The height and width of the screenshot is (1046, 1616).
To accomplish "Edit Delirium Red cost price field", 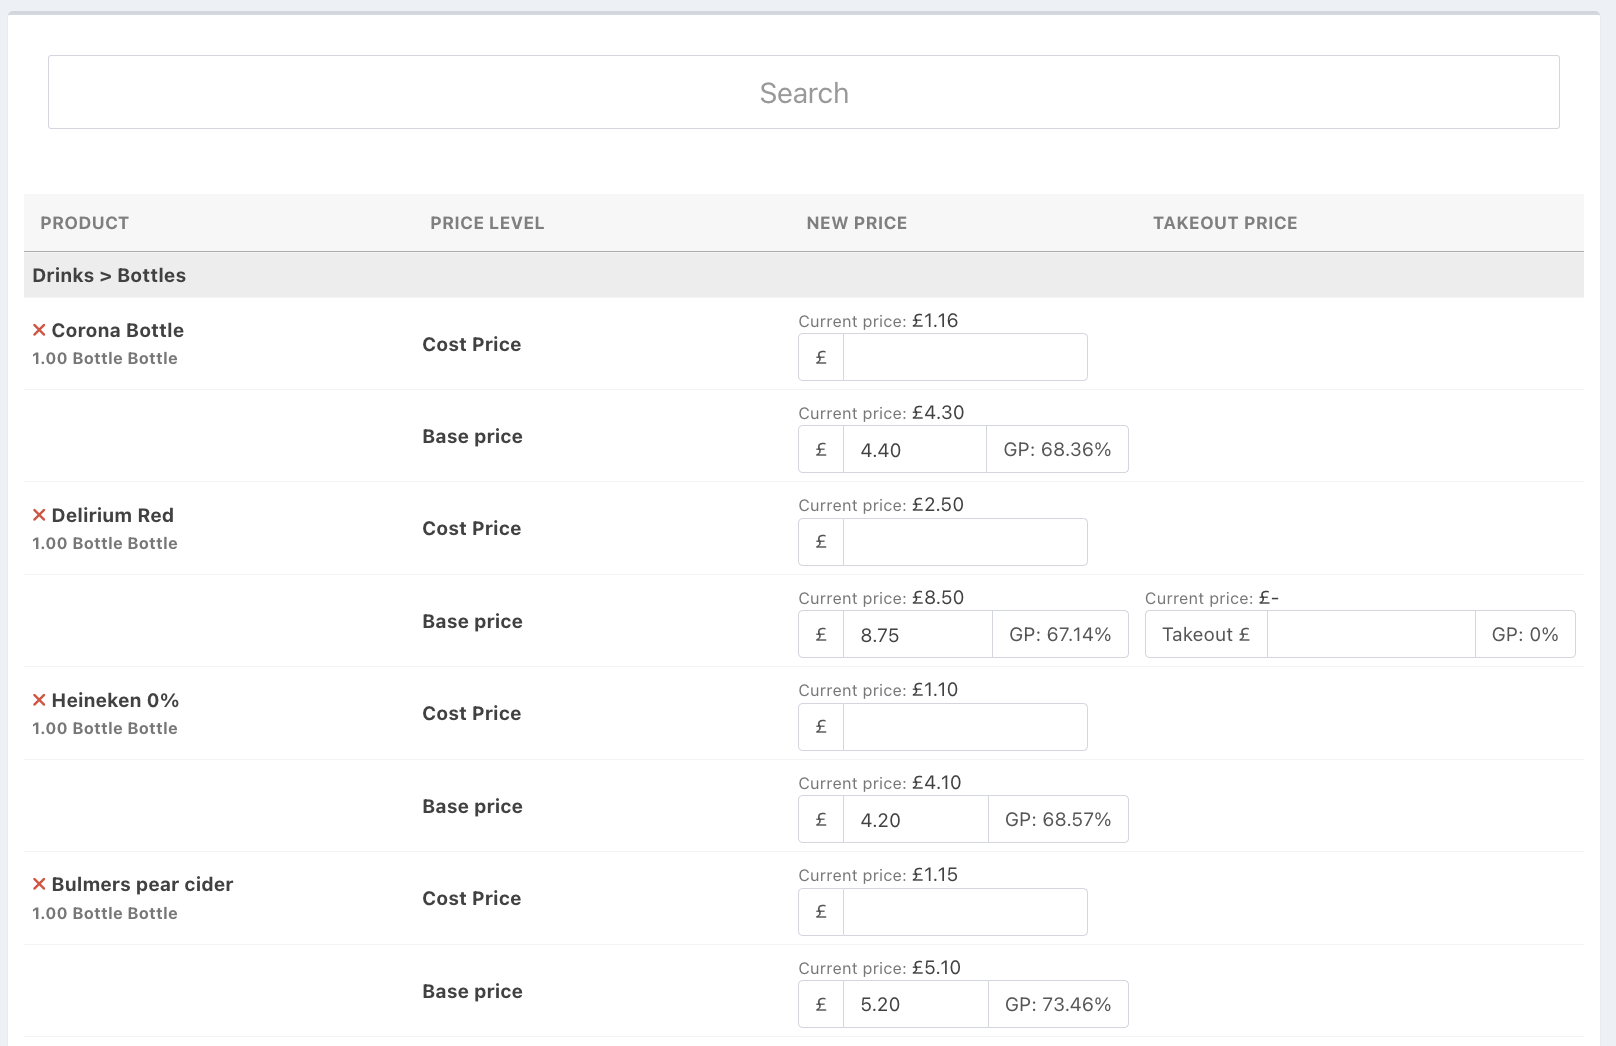I will (x=965, y=542).
